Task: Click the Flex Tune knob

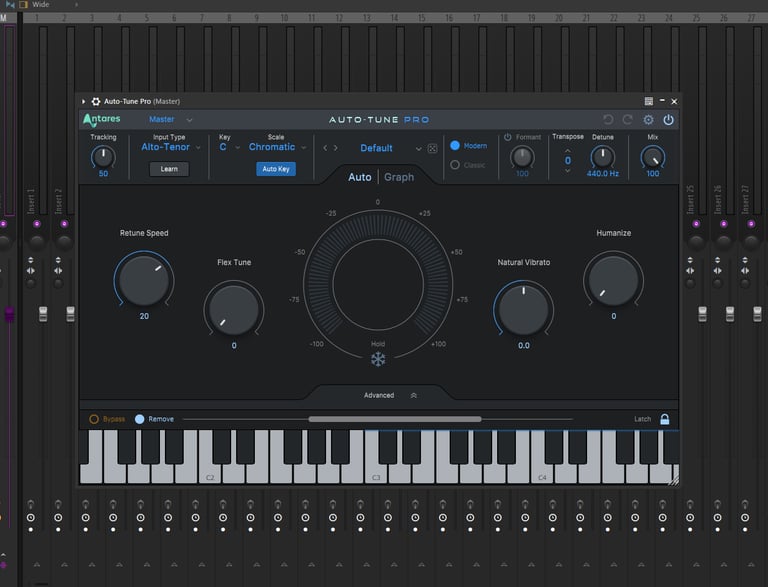Action: point(234,309)
